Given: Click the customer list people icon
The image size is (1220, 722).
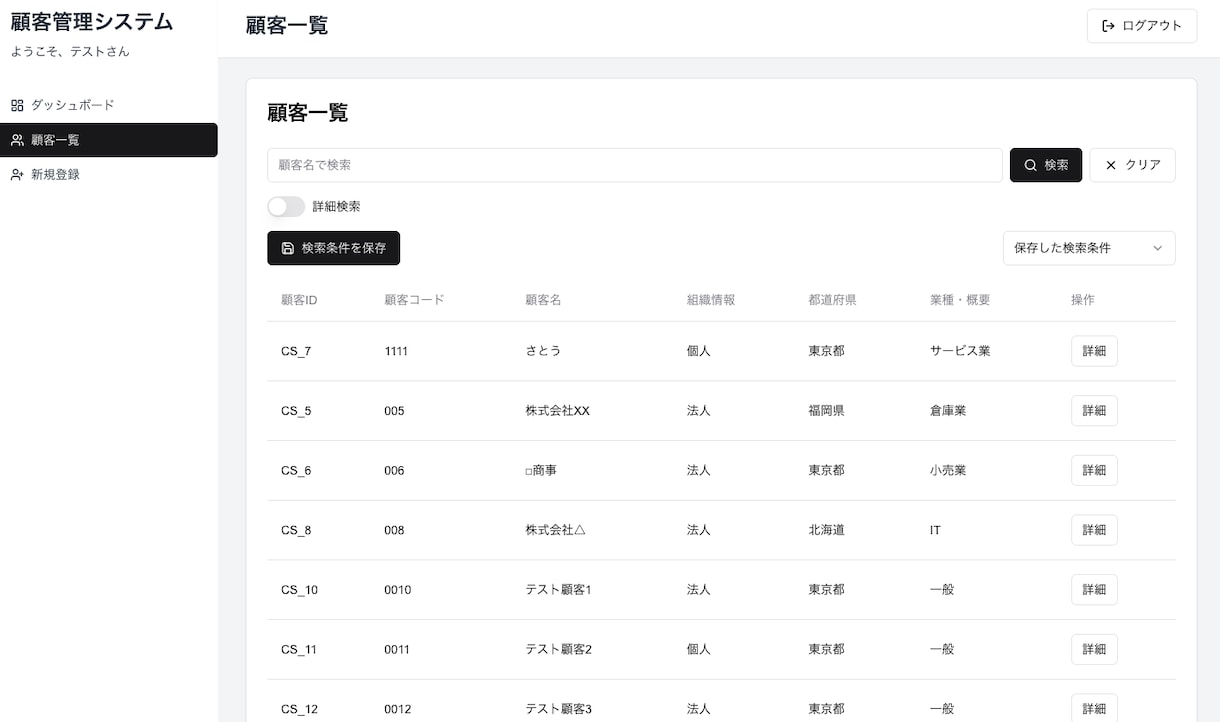Looking at the screenshot, I should (x=17, y=140).
